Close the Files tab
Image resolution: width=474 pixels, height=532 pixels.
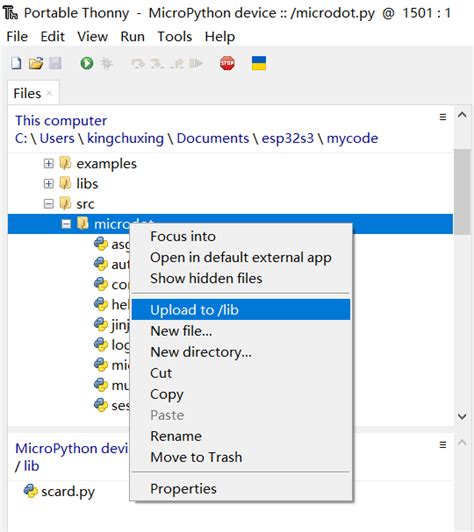(49, 93)
